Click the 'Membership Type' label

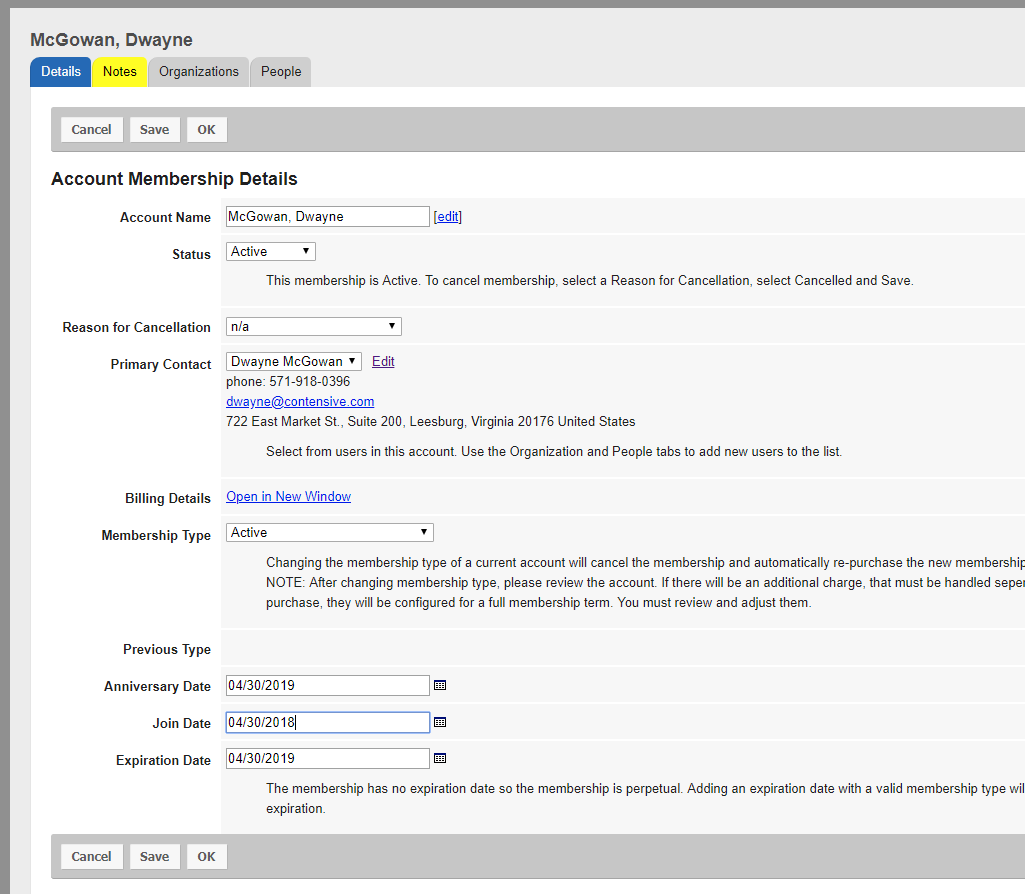click(x=156, y=536)
